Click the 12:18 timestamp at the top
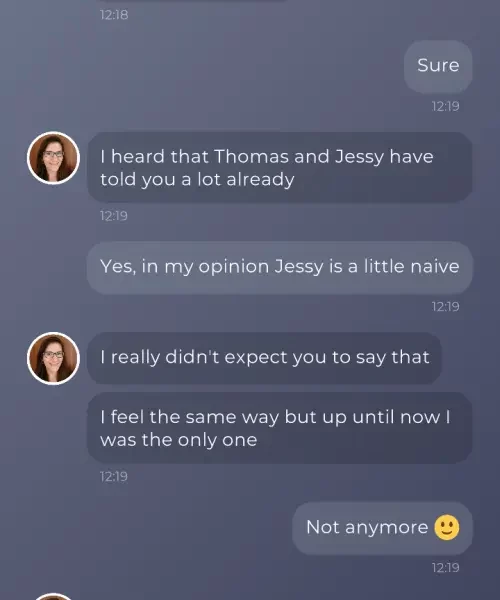 point(114,15)
